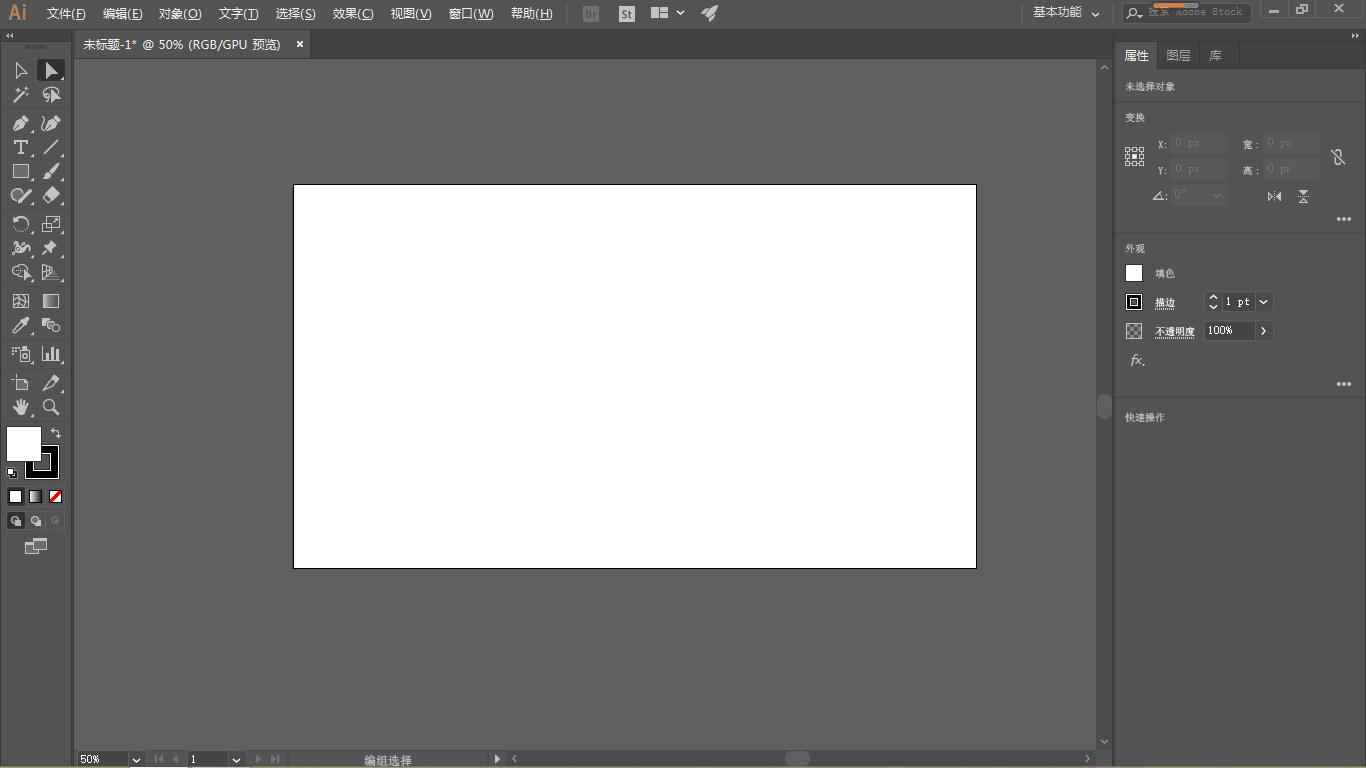The height and width of the screenshot is (768, 1366).
Task: Click the 描边 stroke link
Action: [1165, 303]
